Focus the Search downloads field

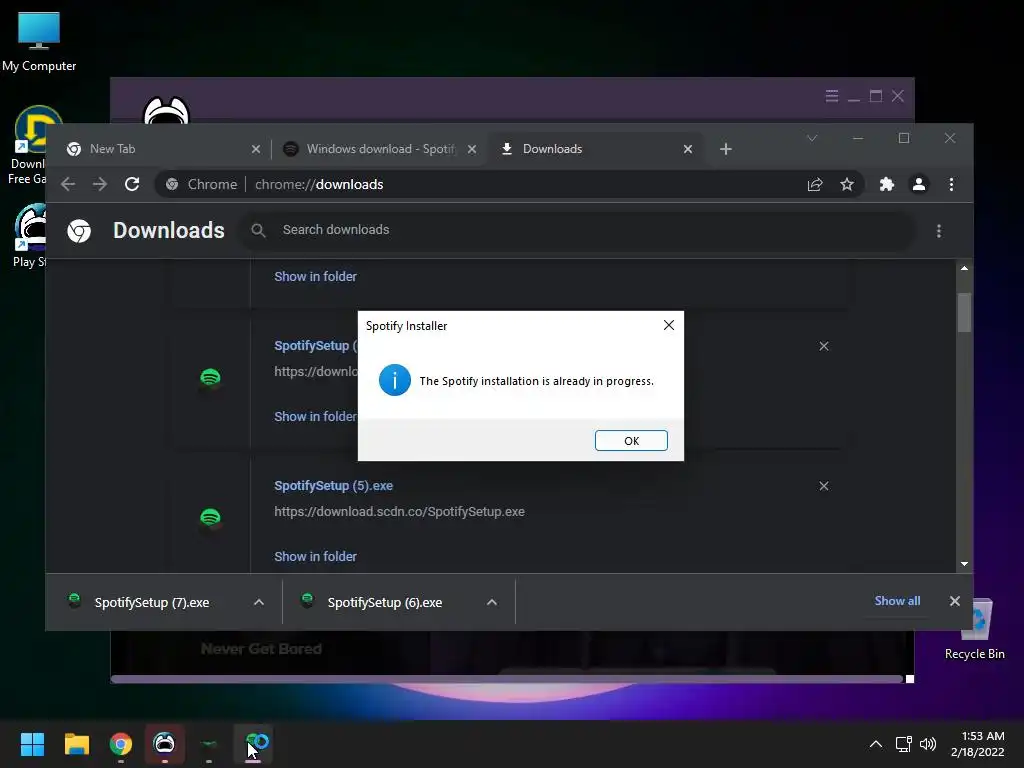coord(578,230)
